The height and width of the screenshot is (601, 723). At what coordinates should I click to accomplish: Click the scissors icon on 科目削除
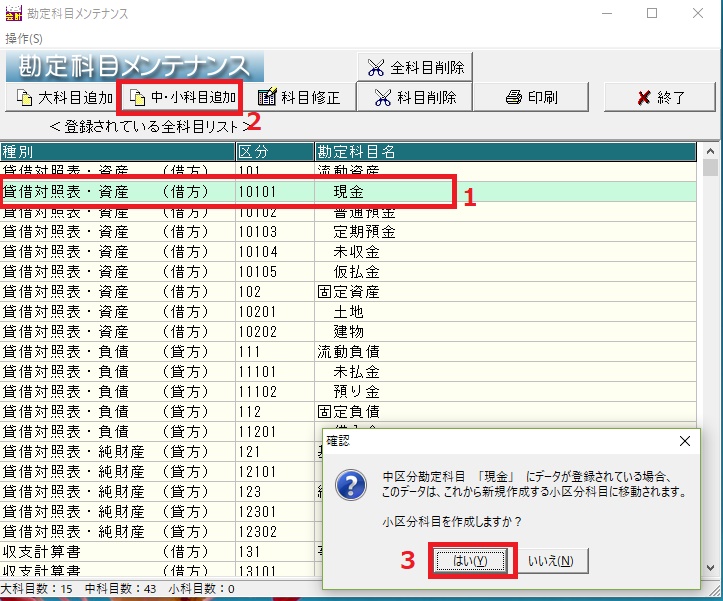click(x=383, y=98)
